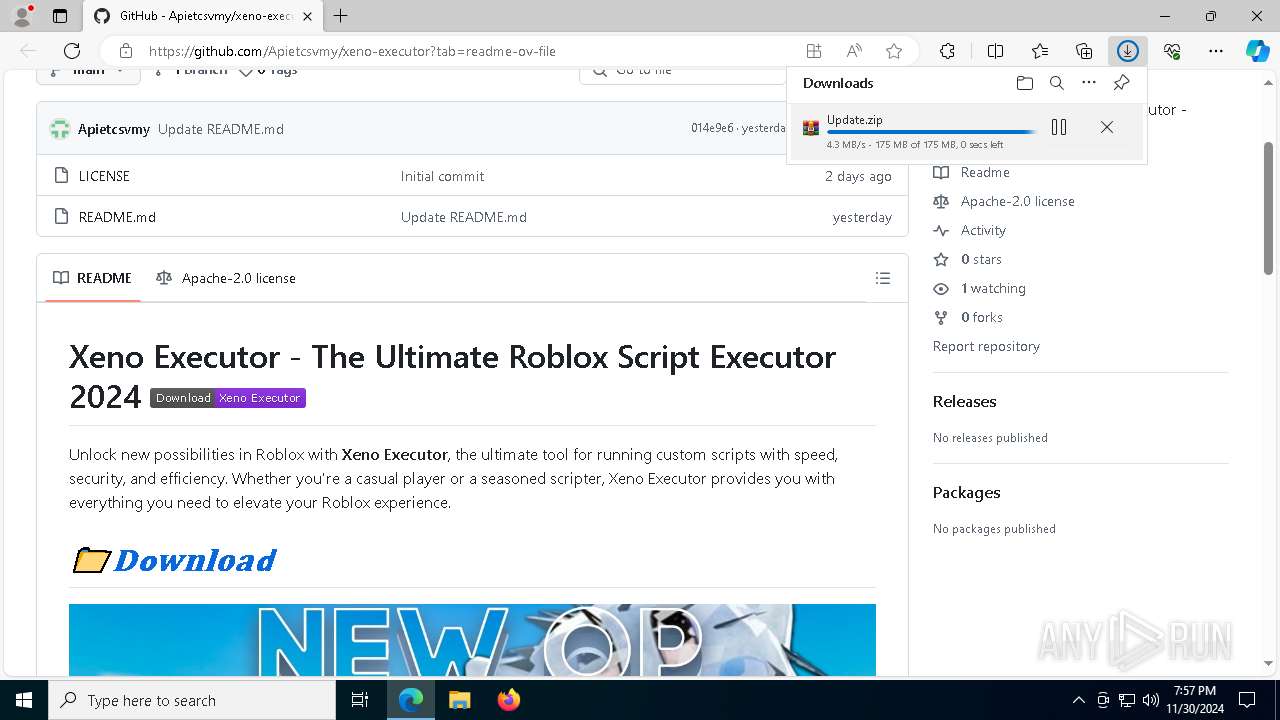
Task: Click the Download Xeno Executor badge
Action: (x=228, y=398)
